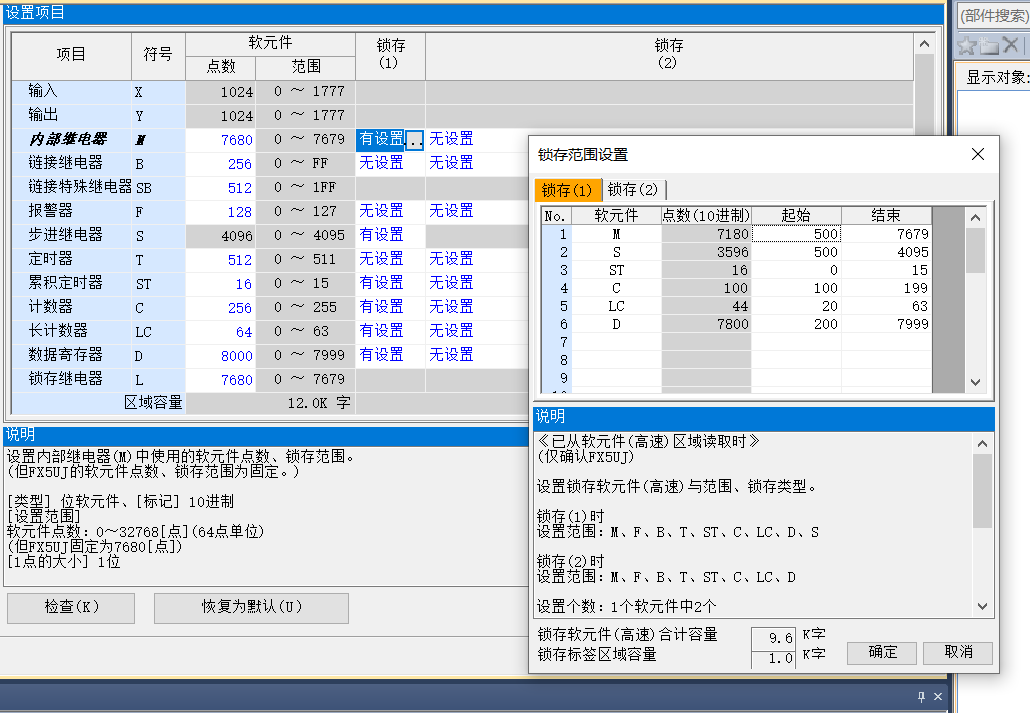Image resolution: width=1030 pixels, height=713 pixels.
Task: Click the new folder icon in parts toolbar
Action: pyautogui.click(x=989, y=46)
